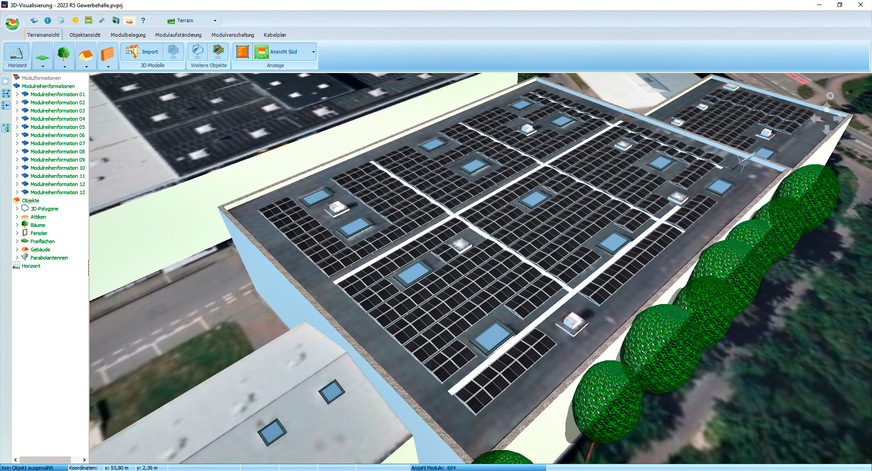The width and height of the screenshot is (872, 471).
Task: Click tree panel horizontal scrollbar left arrow
Action: coord(16,460)
